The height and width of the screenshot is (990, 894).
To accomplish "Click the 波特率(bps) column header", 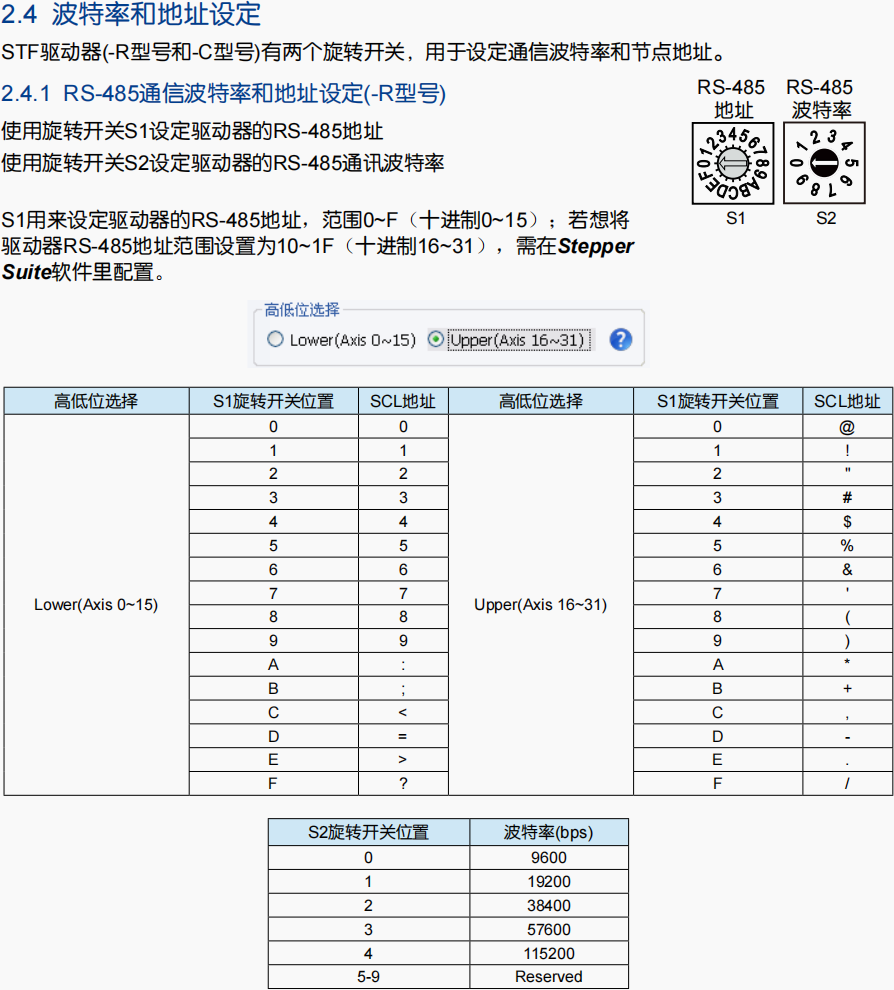I will [x=549, y=832].
